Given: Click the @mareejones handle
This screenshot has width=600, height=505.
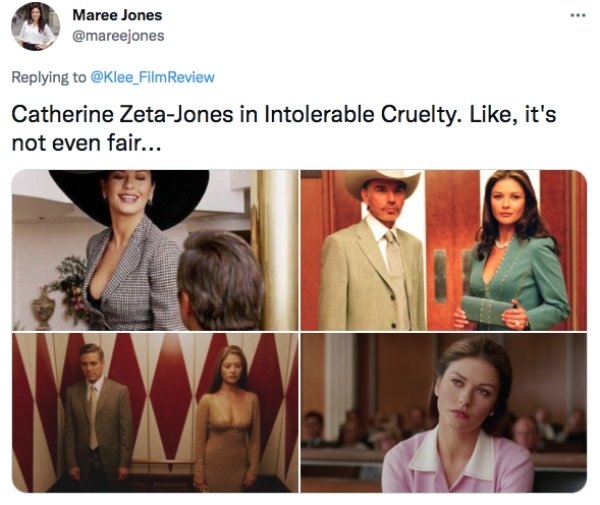Looking at the screenshot, I should (118, 36).
